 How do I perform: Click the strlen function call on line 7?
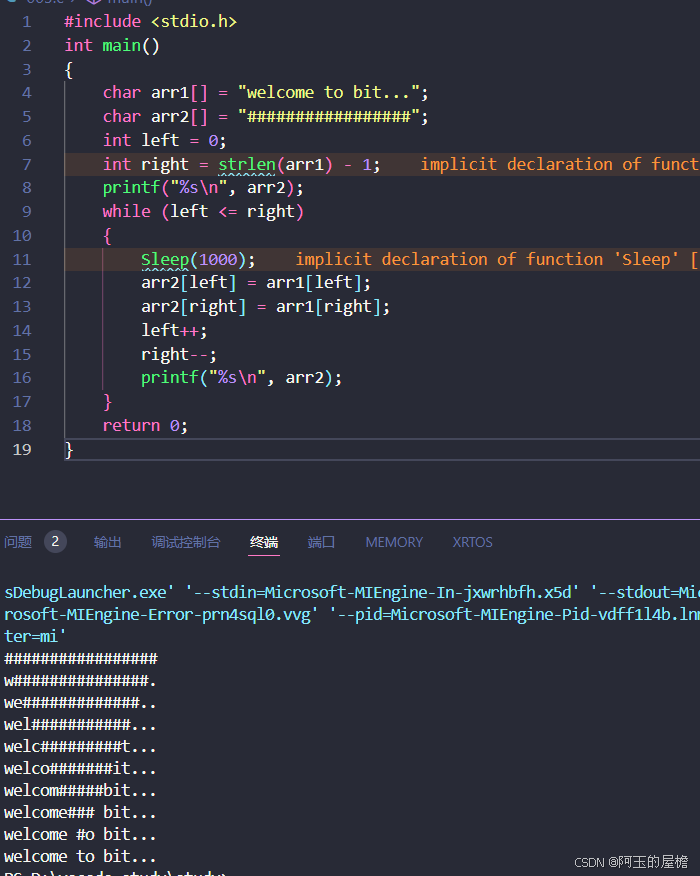click(246, 164)
